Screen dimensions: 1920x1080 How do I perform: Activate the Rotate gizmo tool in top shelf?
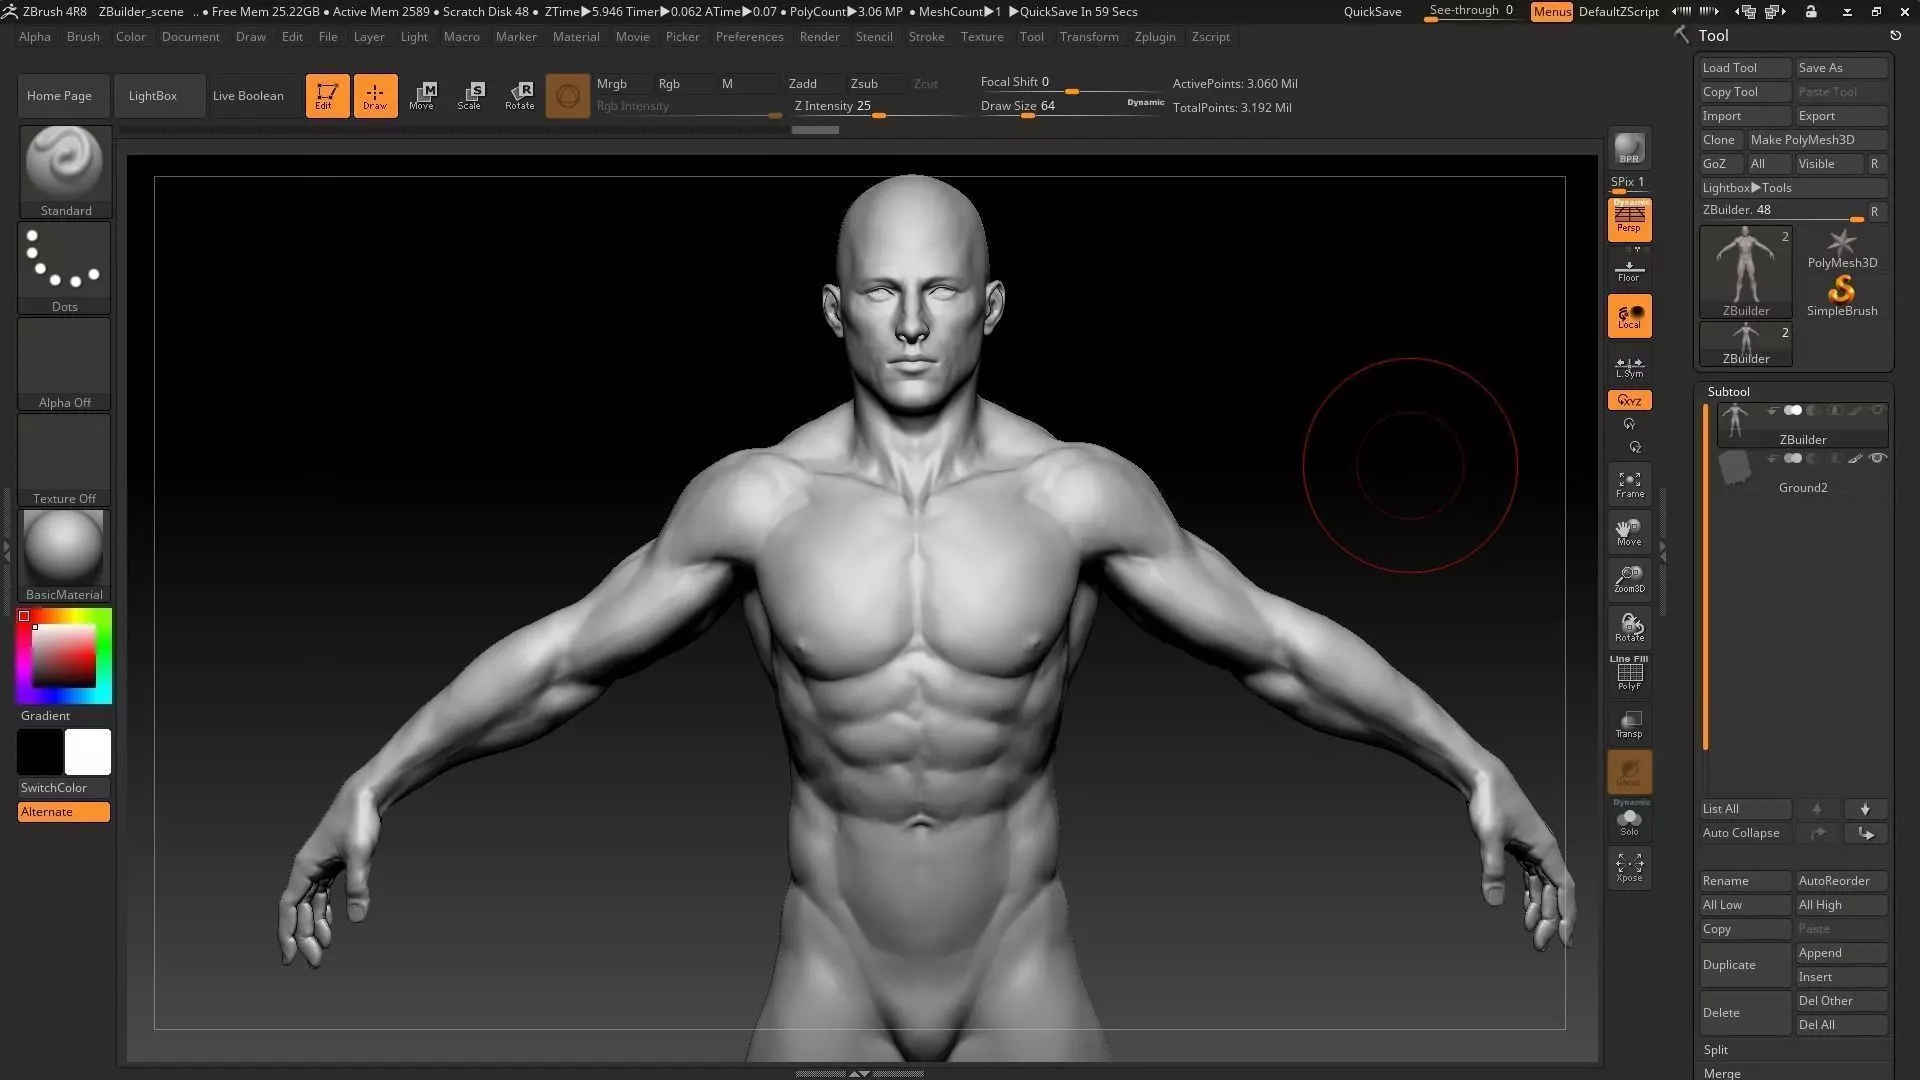519,96
